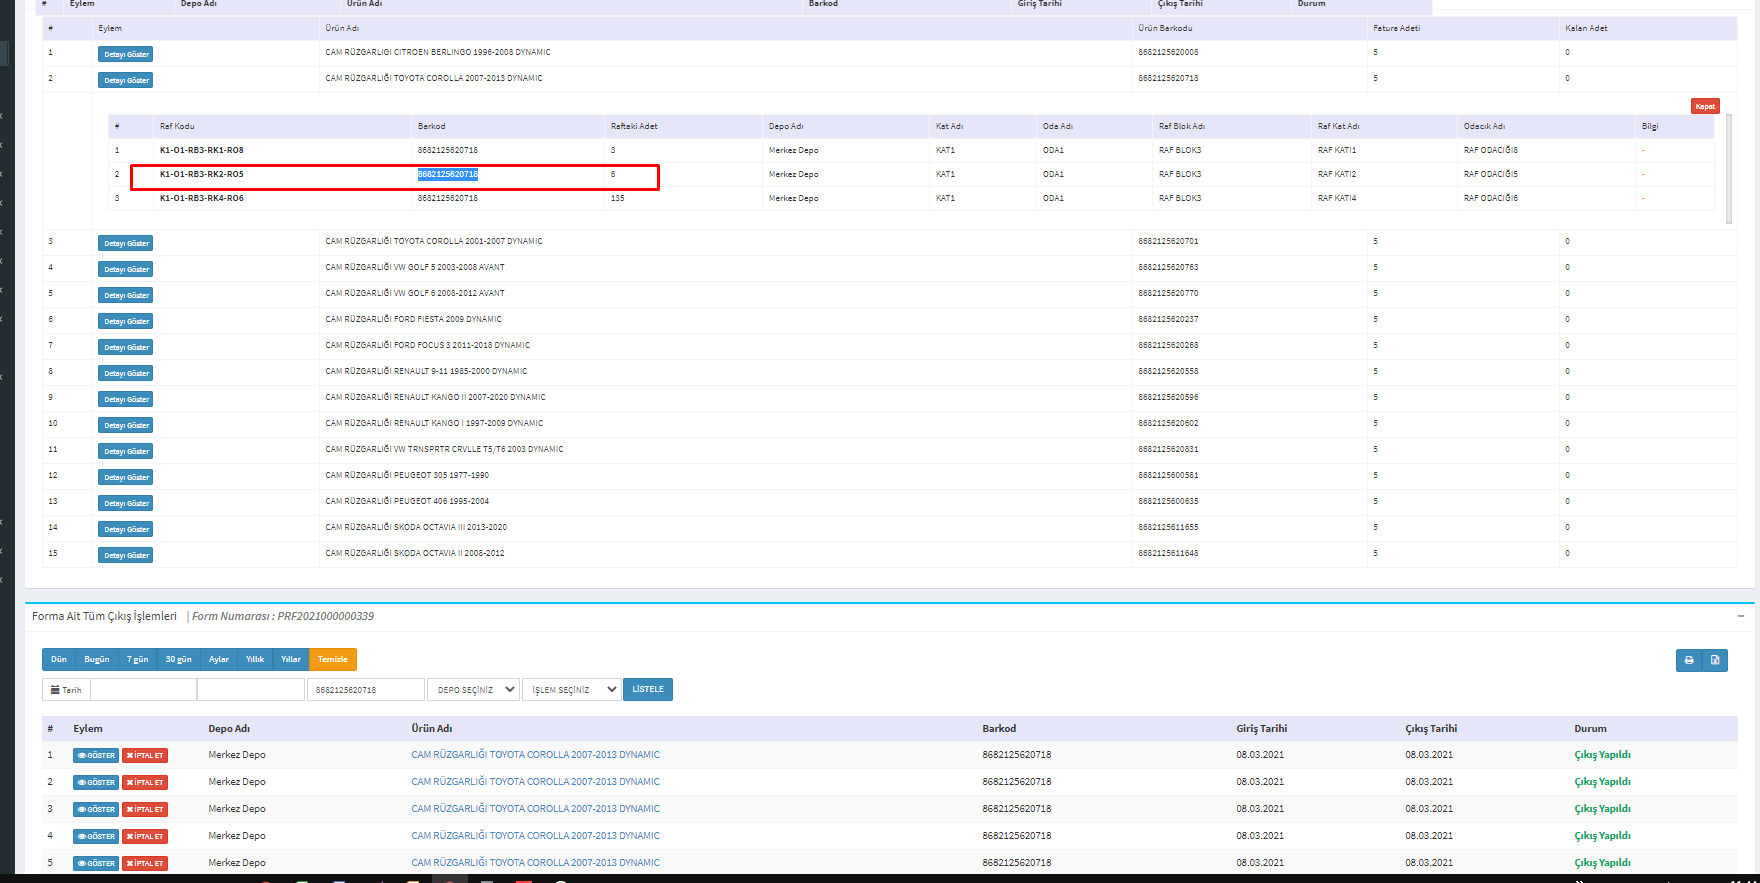Select the Yıllık date filter
1760x883 pixels.
coord(255,660)
